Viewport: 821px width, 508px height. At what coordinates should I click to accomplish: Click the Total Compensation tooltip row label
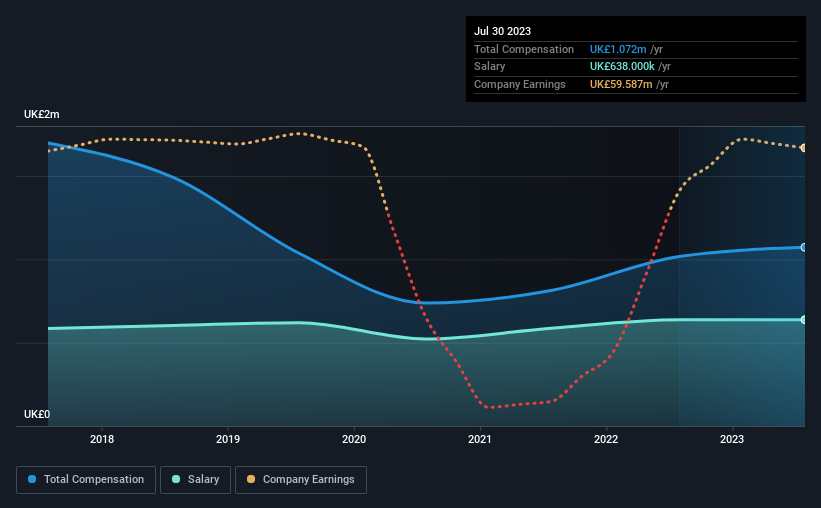pos(524,49)
